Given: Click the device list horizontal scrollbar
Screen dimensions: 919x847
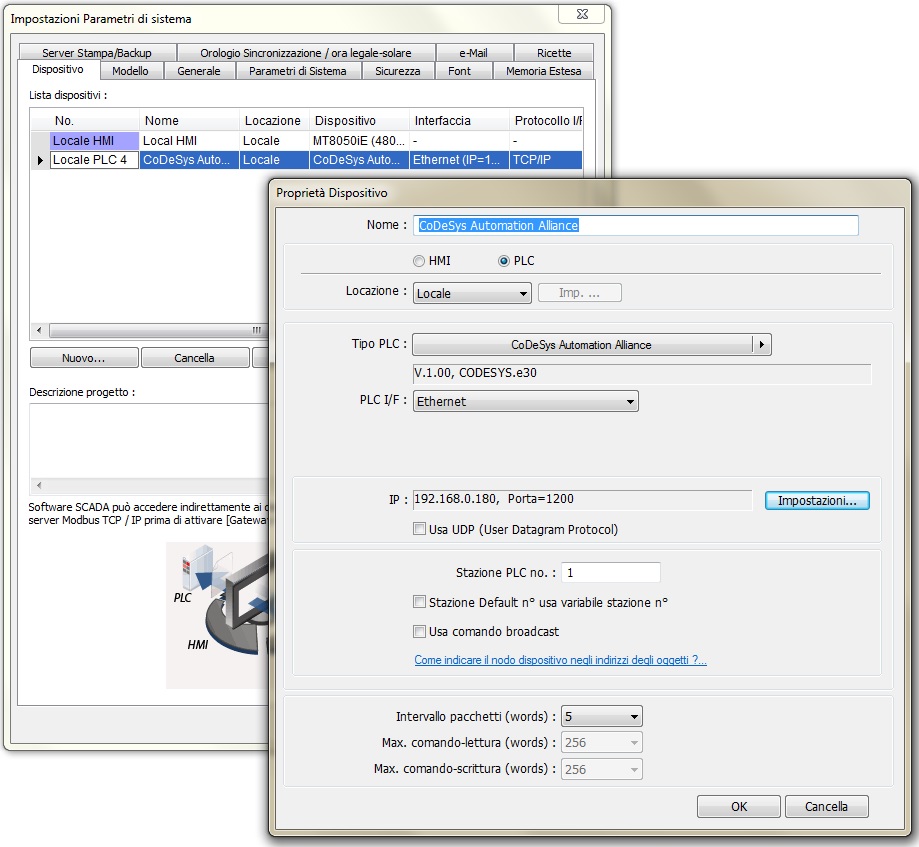Looking at the screenshot, I should click(x=158, y=331).
